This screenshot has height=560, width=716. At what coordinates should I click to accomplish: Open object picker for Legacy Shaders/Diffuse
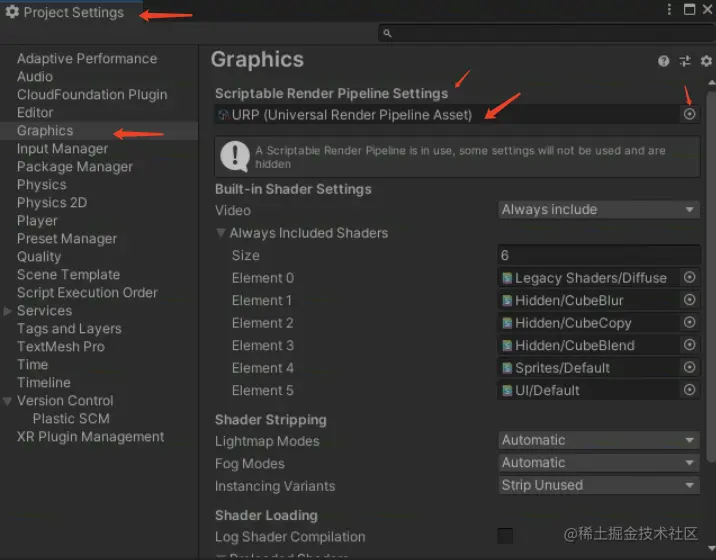point(690,277)
